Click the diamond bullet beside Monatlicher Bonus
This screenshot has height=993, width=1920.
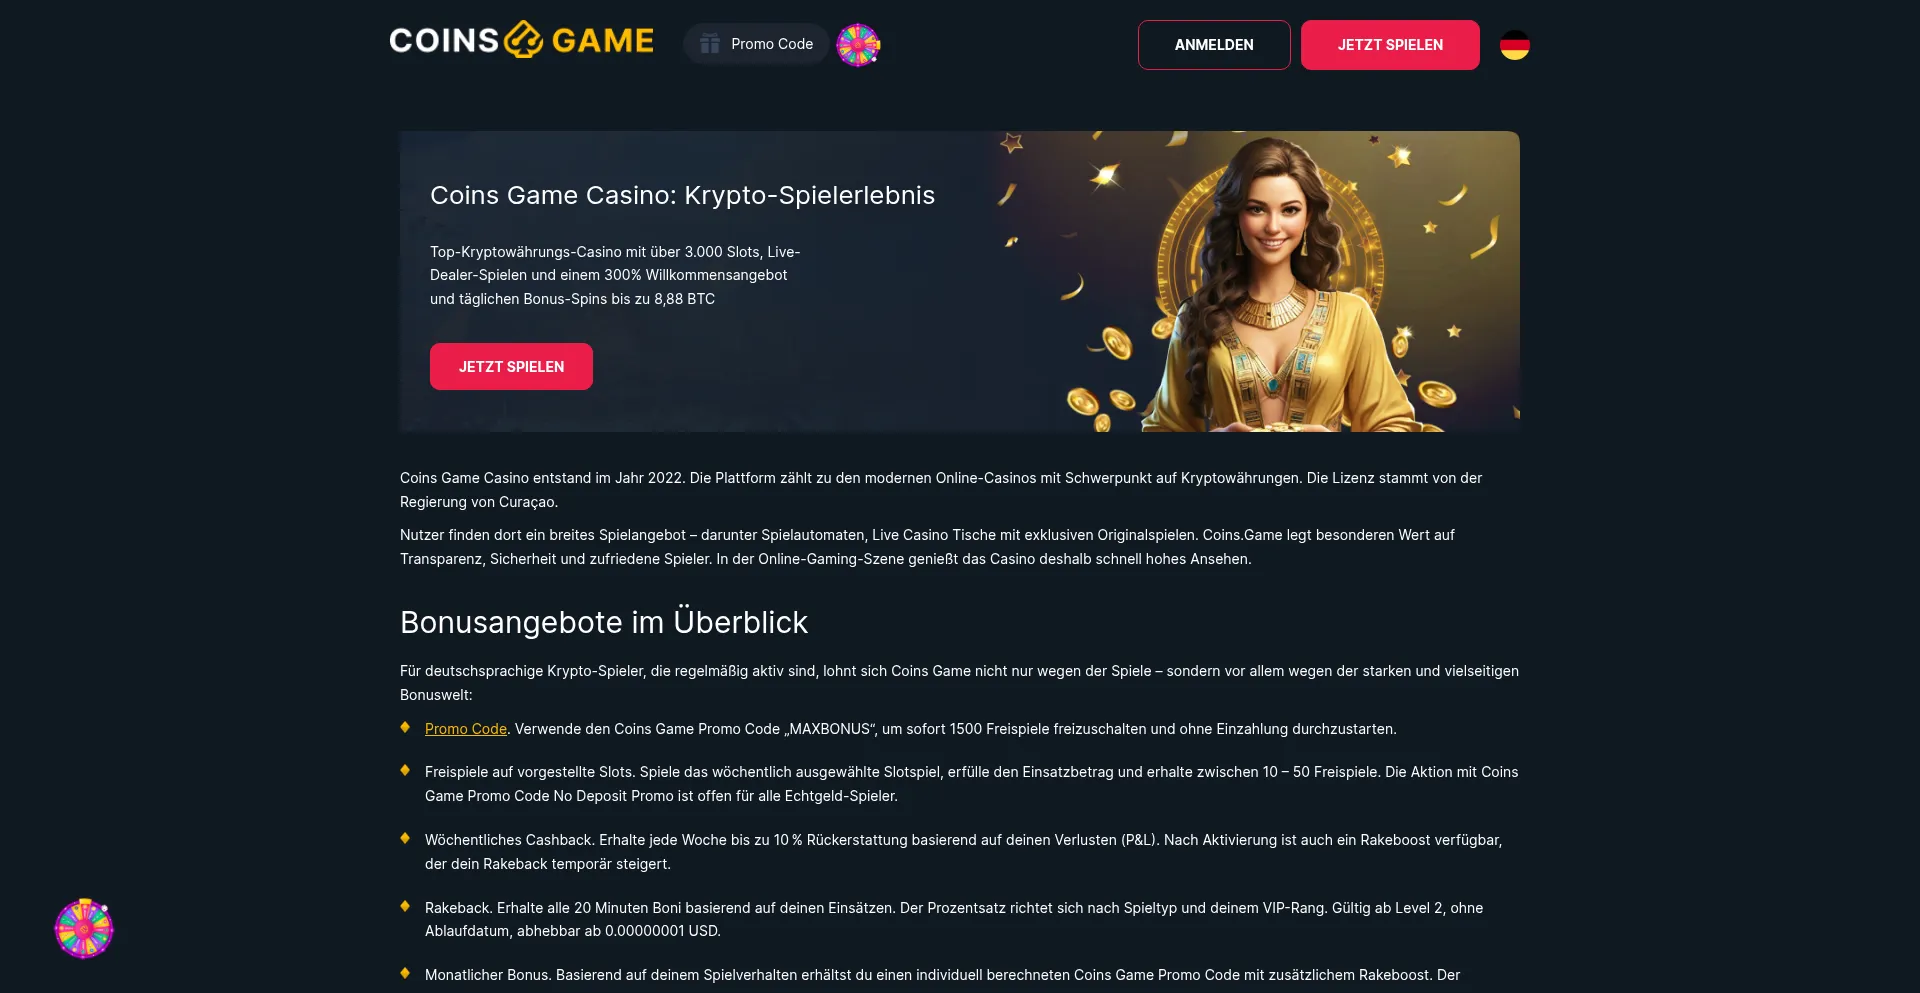point(405,973)
